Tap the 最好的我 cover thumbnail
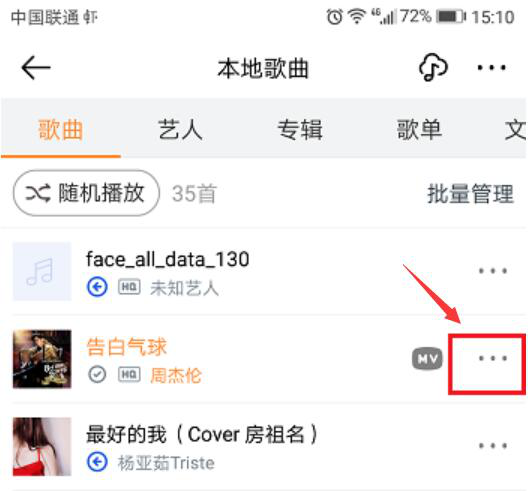This screenshot has height=491, width=530. coord(42,446)
